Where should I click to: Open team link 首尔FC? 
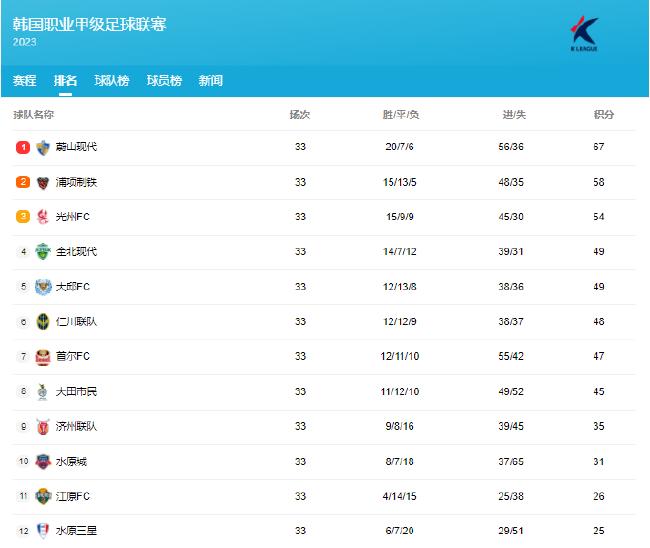point(73,356)
